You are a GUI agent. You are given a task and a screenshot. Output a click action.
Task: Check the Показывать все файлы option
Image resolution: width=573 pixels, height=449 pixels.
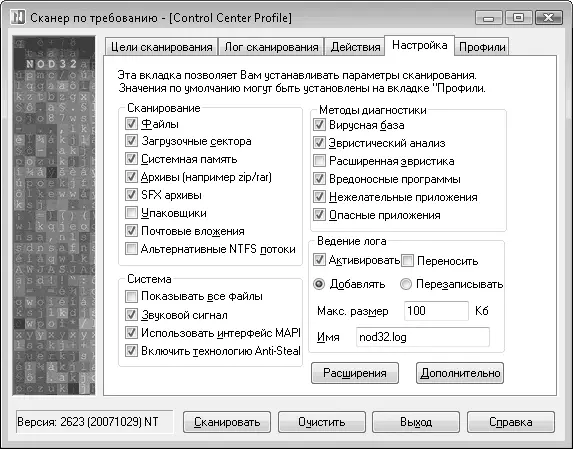click(131, 296)
